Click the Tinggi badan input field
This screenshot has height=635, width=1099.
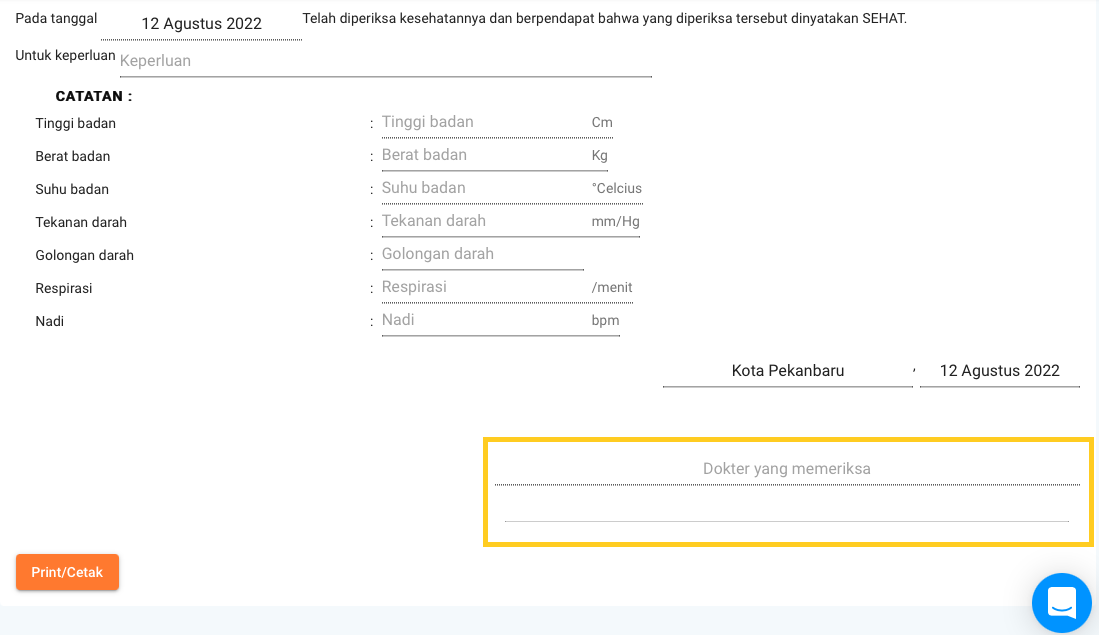484,122
